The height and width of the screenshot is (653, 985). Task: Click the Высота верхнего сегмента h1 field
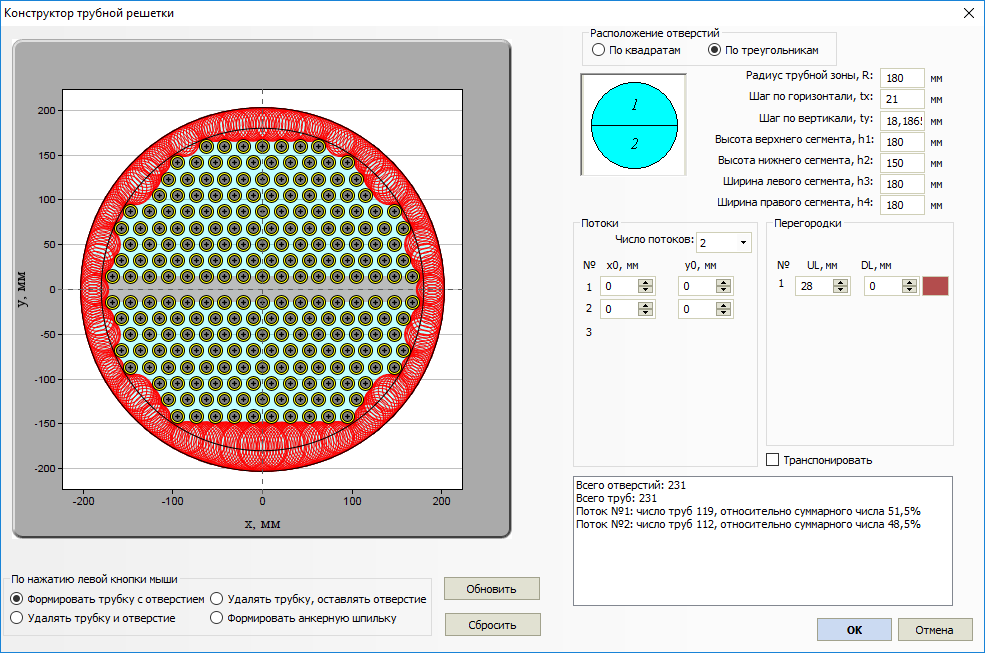click(x=902, y=142)
